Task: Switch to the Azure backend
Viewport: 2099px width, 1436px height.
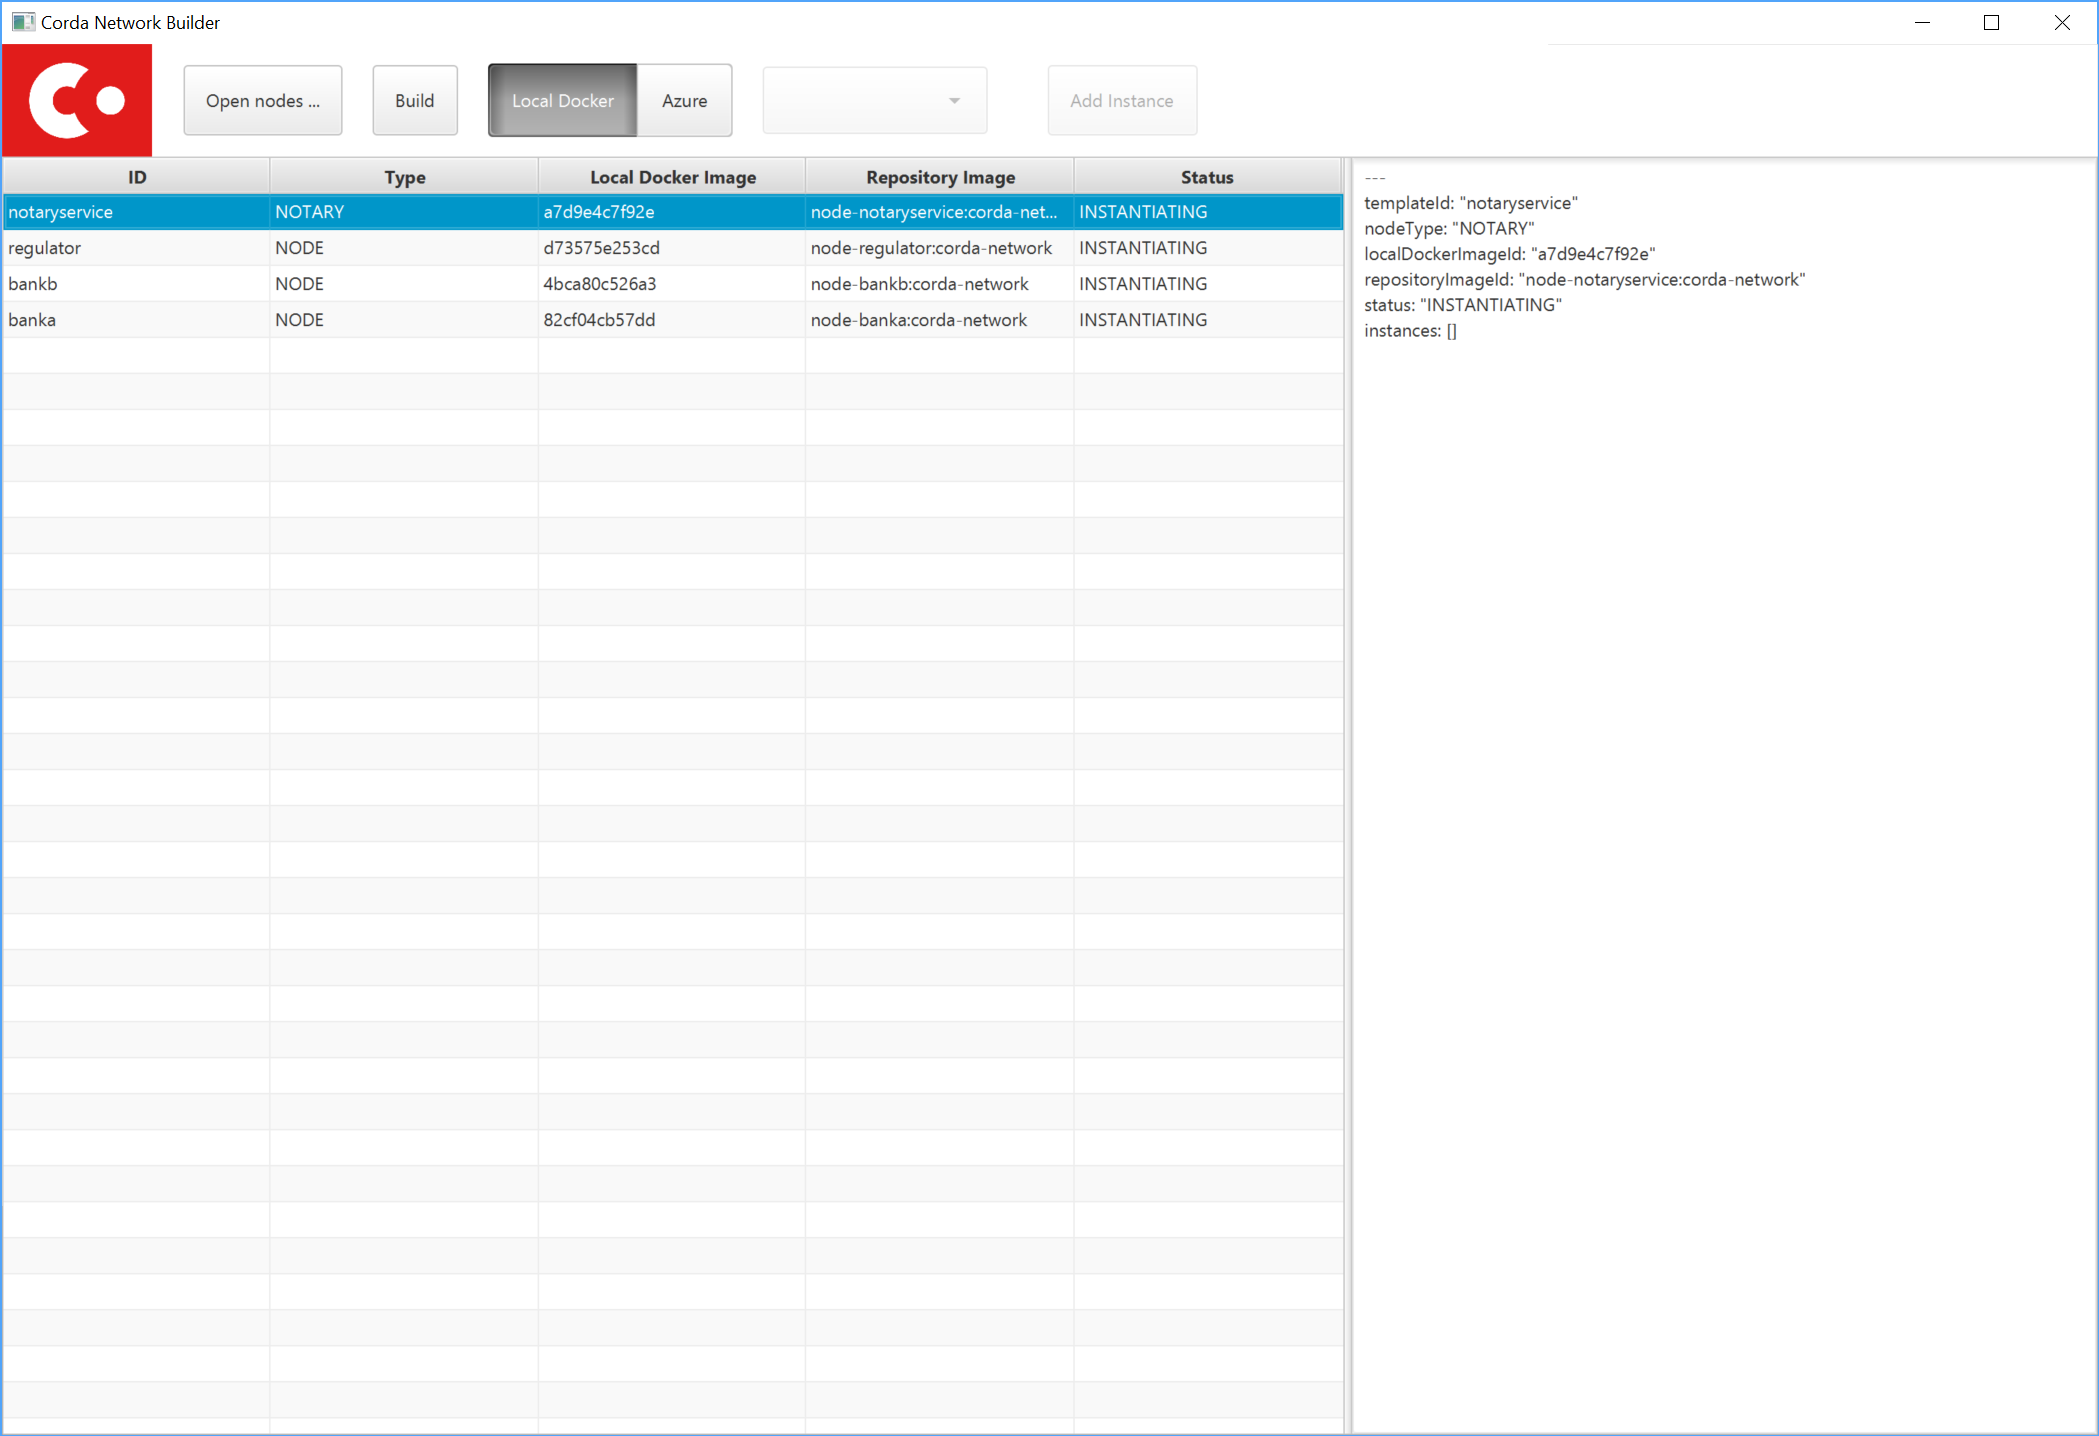Action: 685,101
